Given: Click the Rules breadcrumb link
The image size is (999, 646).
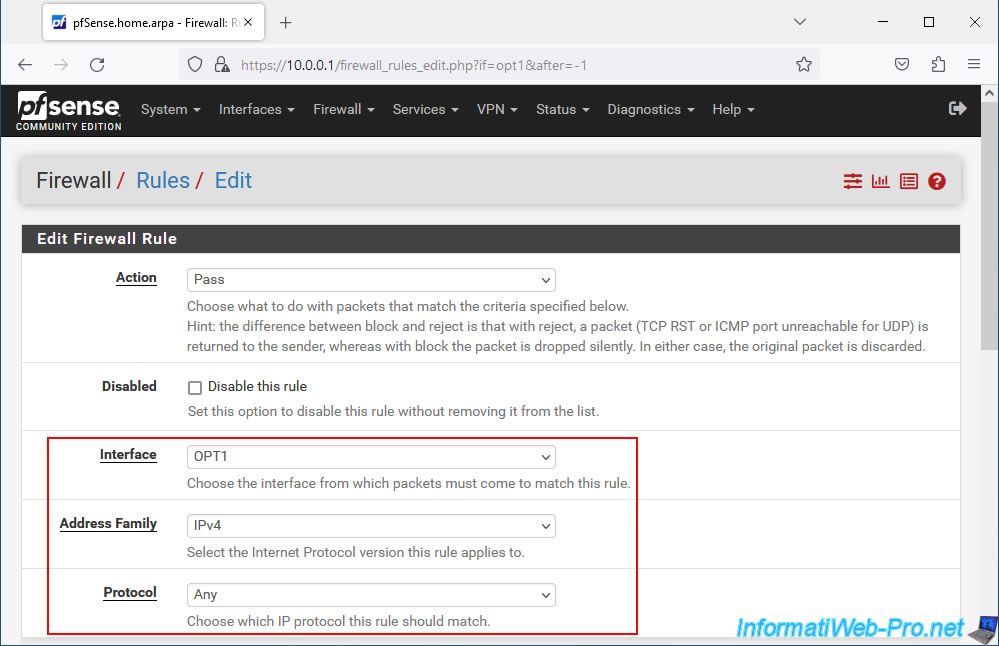Looking at the screenshot, I should (x=163, y=181).
